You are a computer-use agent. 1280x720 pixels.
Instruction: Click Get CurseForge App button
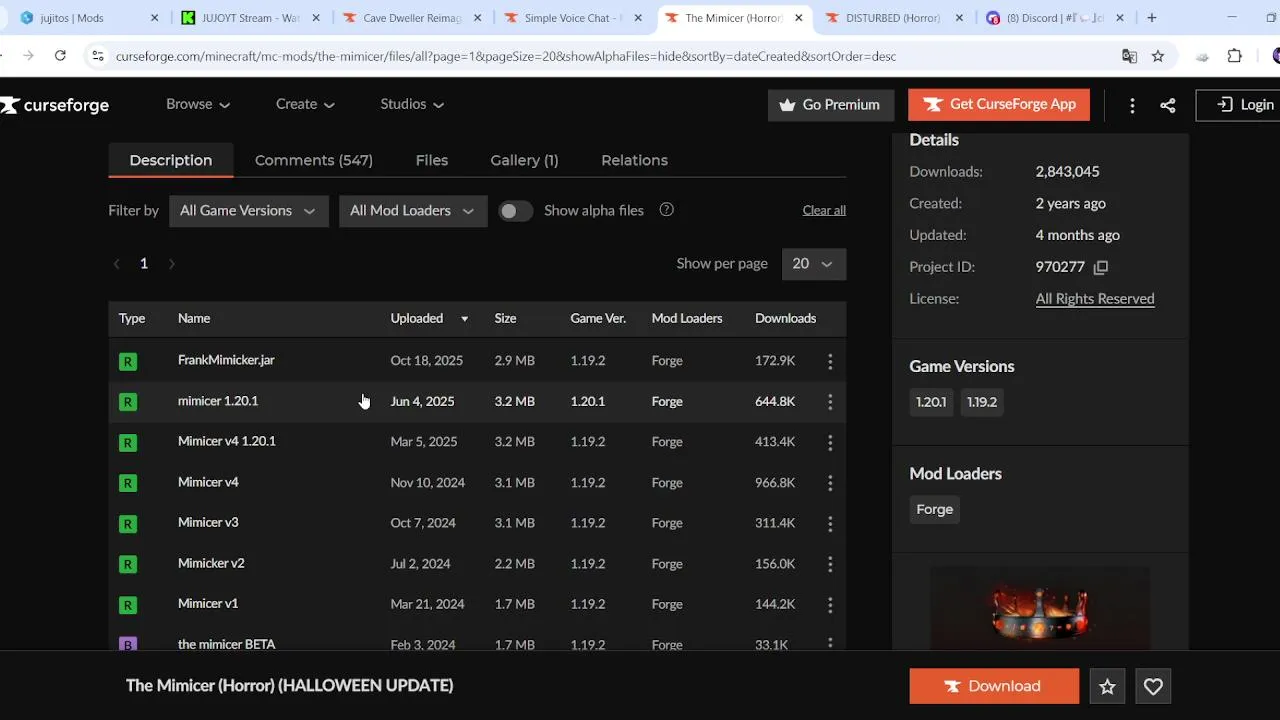[x=999, y=105]
